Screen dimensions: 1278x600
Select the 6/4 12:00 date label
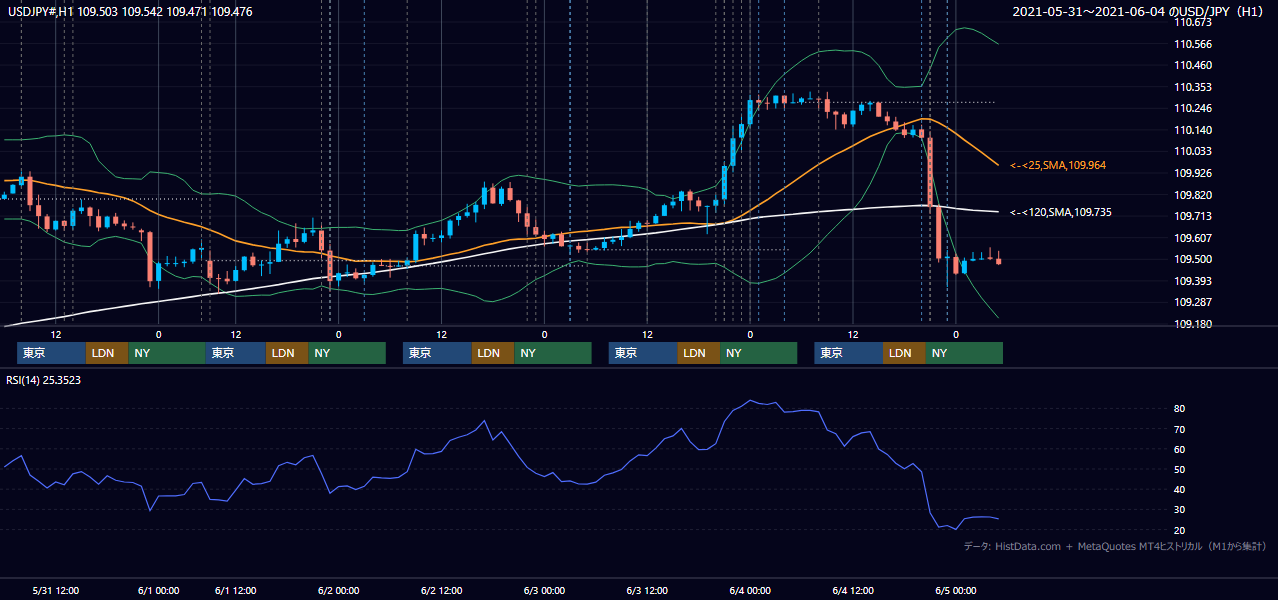853,591
